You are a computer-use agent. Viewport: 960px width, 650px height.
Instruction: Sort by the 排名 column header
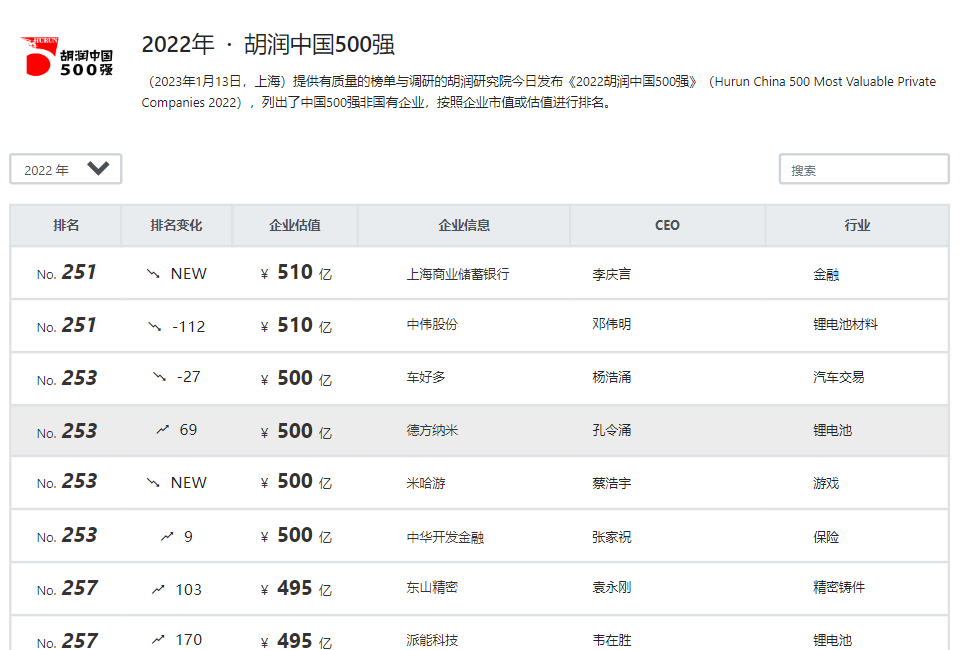point(66,225)
